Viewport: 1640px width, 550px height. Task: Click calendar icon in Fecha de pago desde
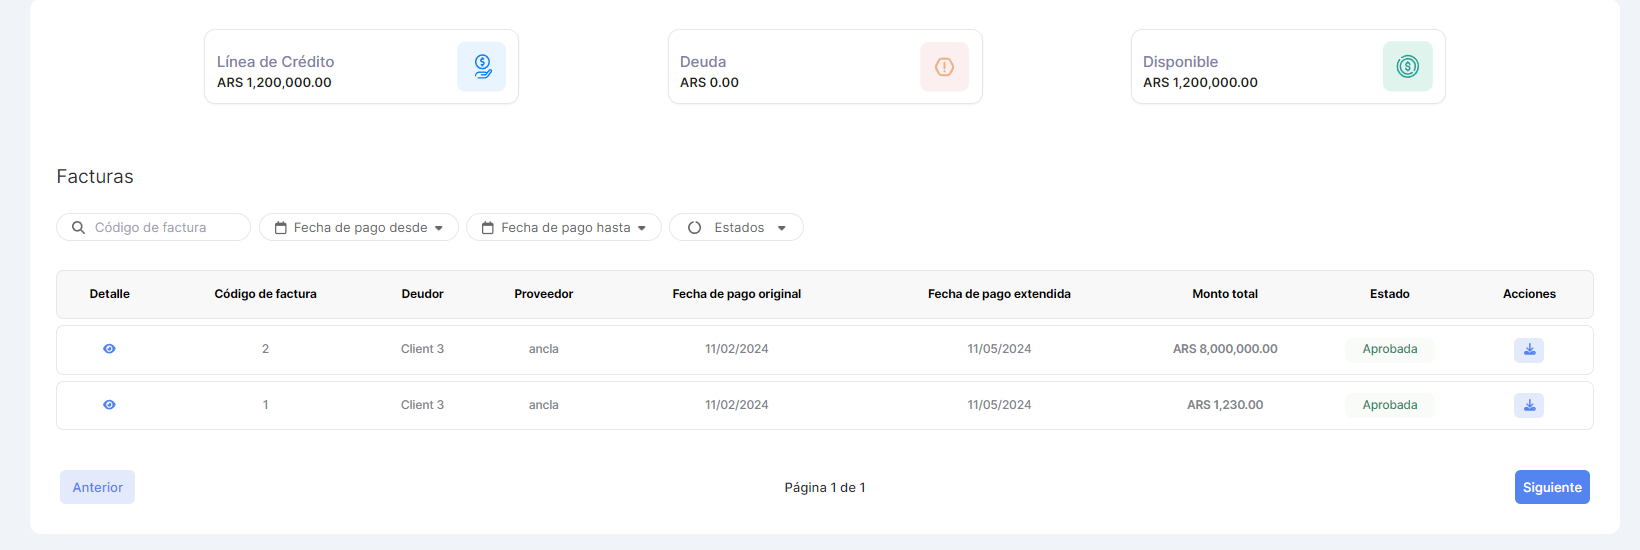281,228
